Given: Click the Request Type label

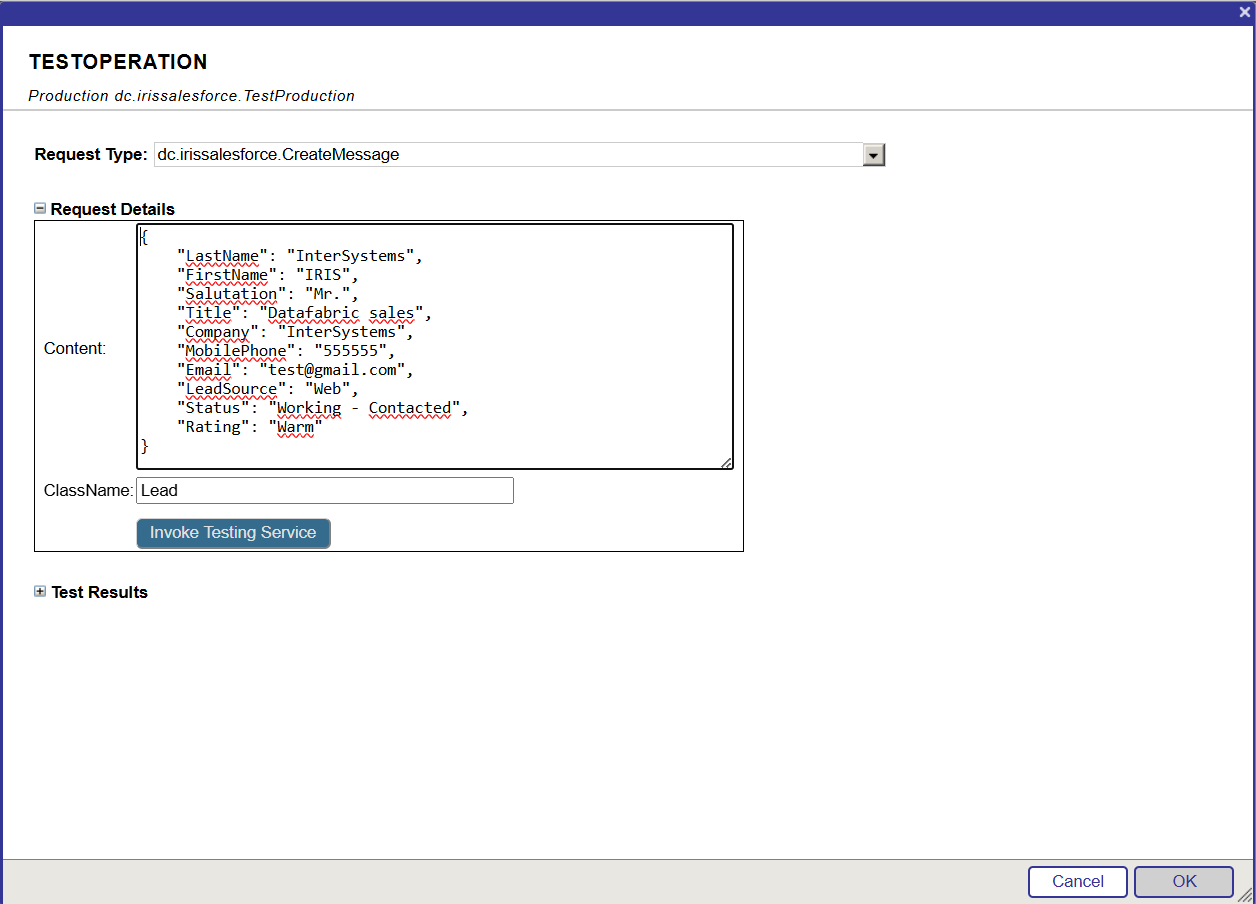Looking at the screenshot, I should [91, 155].
